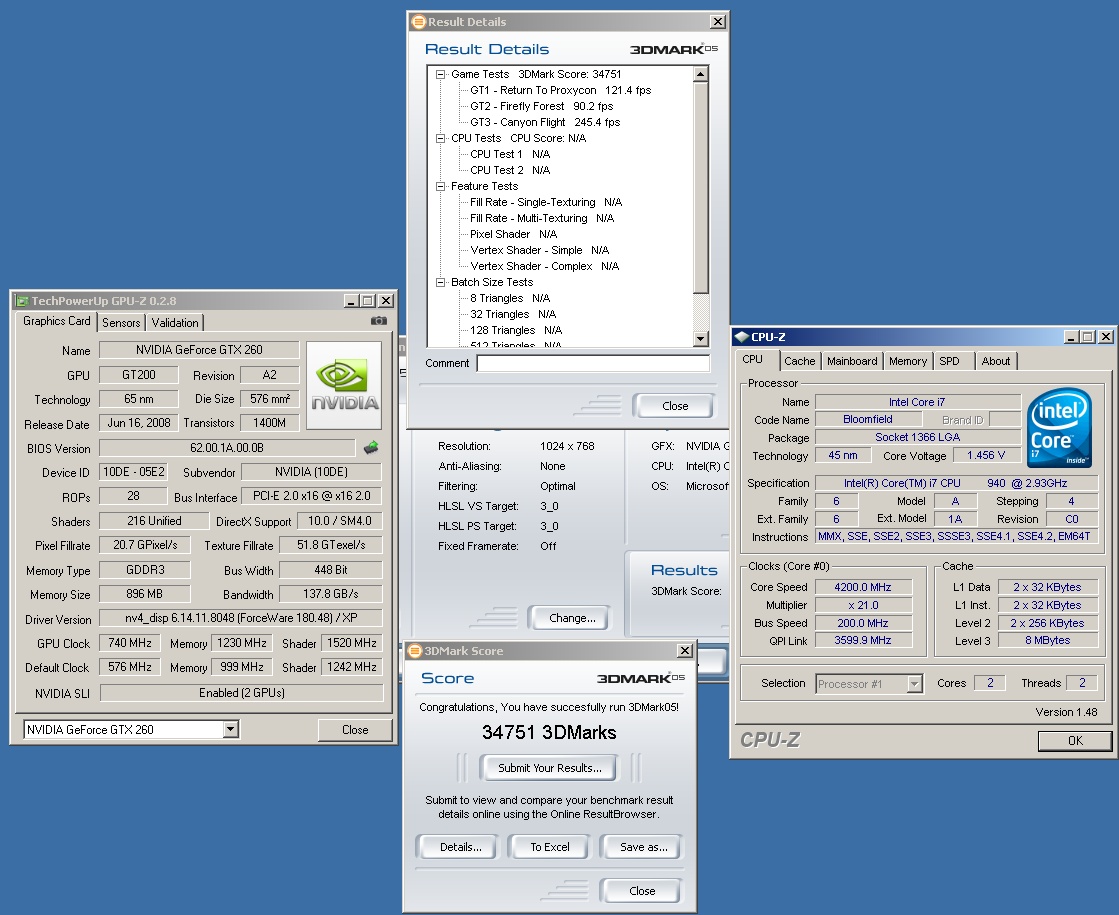Click scroll up arrow in Result Details tree
1119x915 pixels.
tap(701, 74)
